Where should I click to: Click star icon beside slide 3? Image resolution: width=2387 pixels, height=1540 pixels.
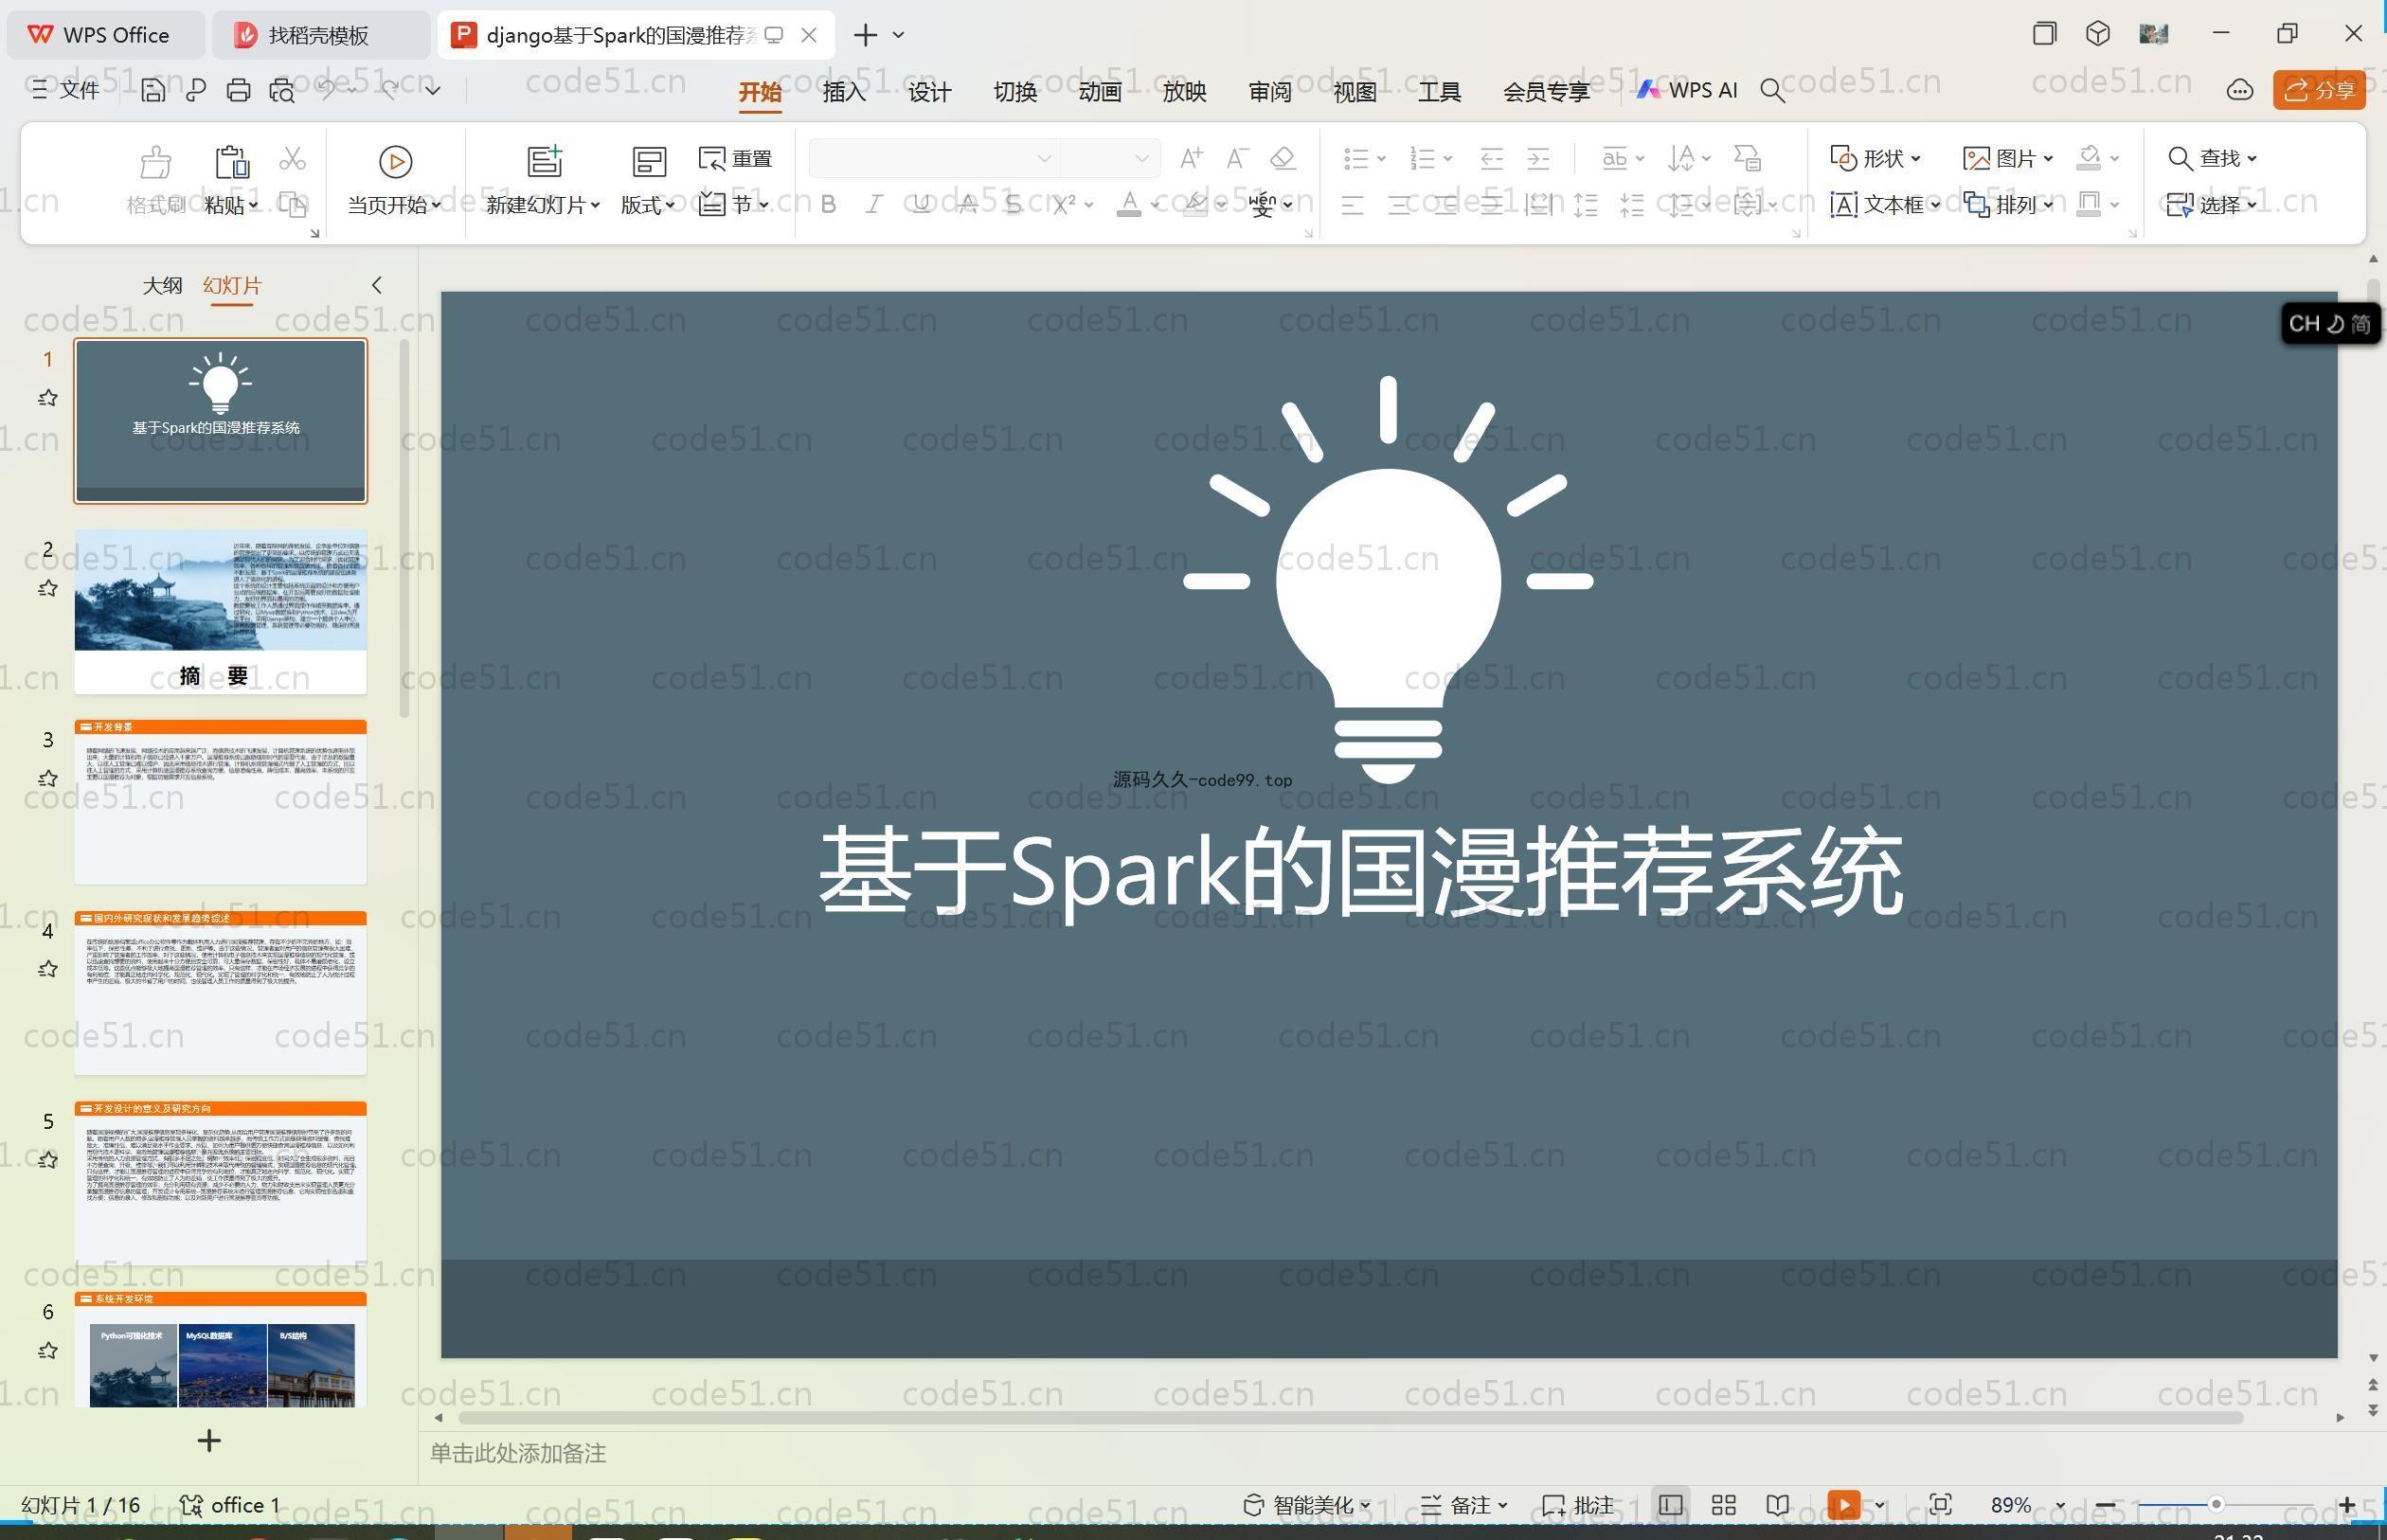(x=47, y=778)
